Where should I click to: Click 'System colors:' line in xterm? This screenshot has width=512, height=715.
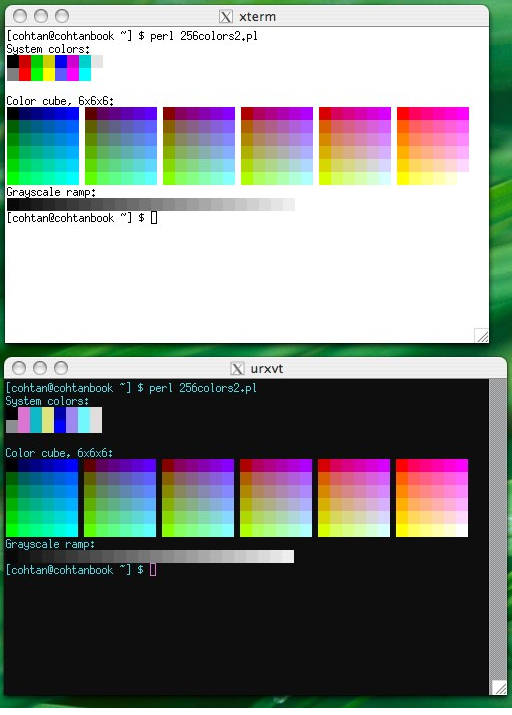tap(48, 49)
